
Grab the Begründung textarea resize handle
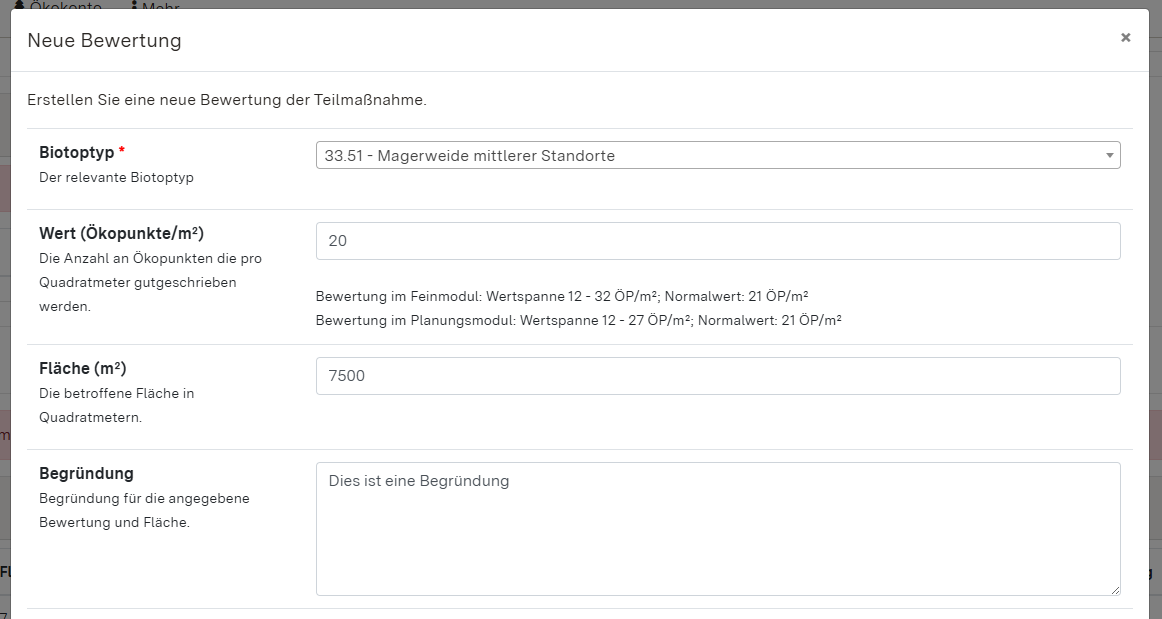[x=1114, y=590]
